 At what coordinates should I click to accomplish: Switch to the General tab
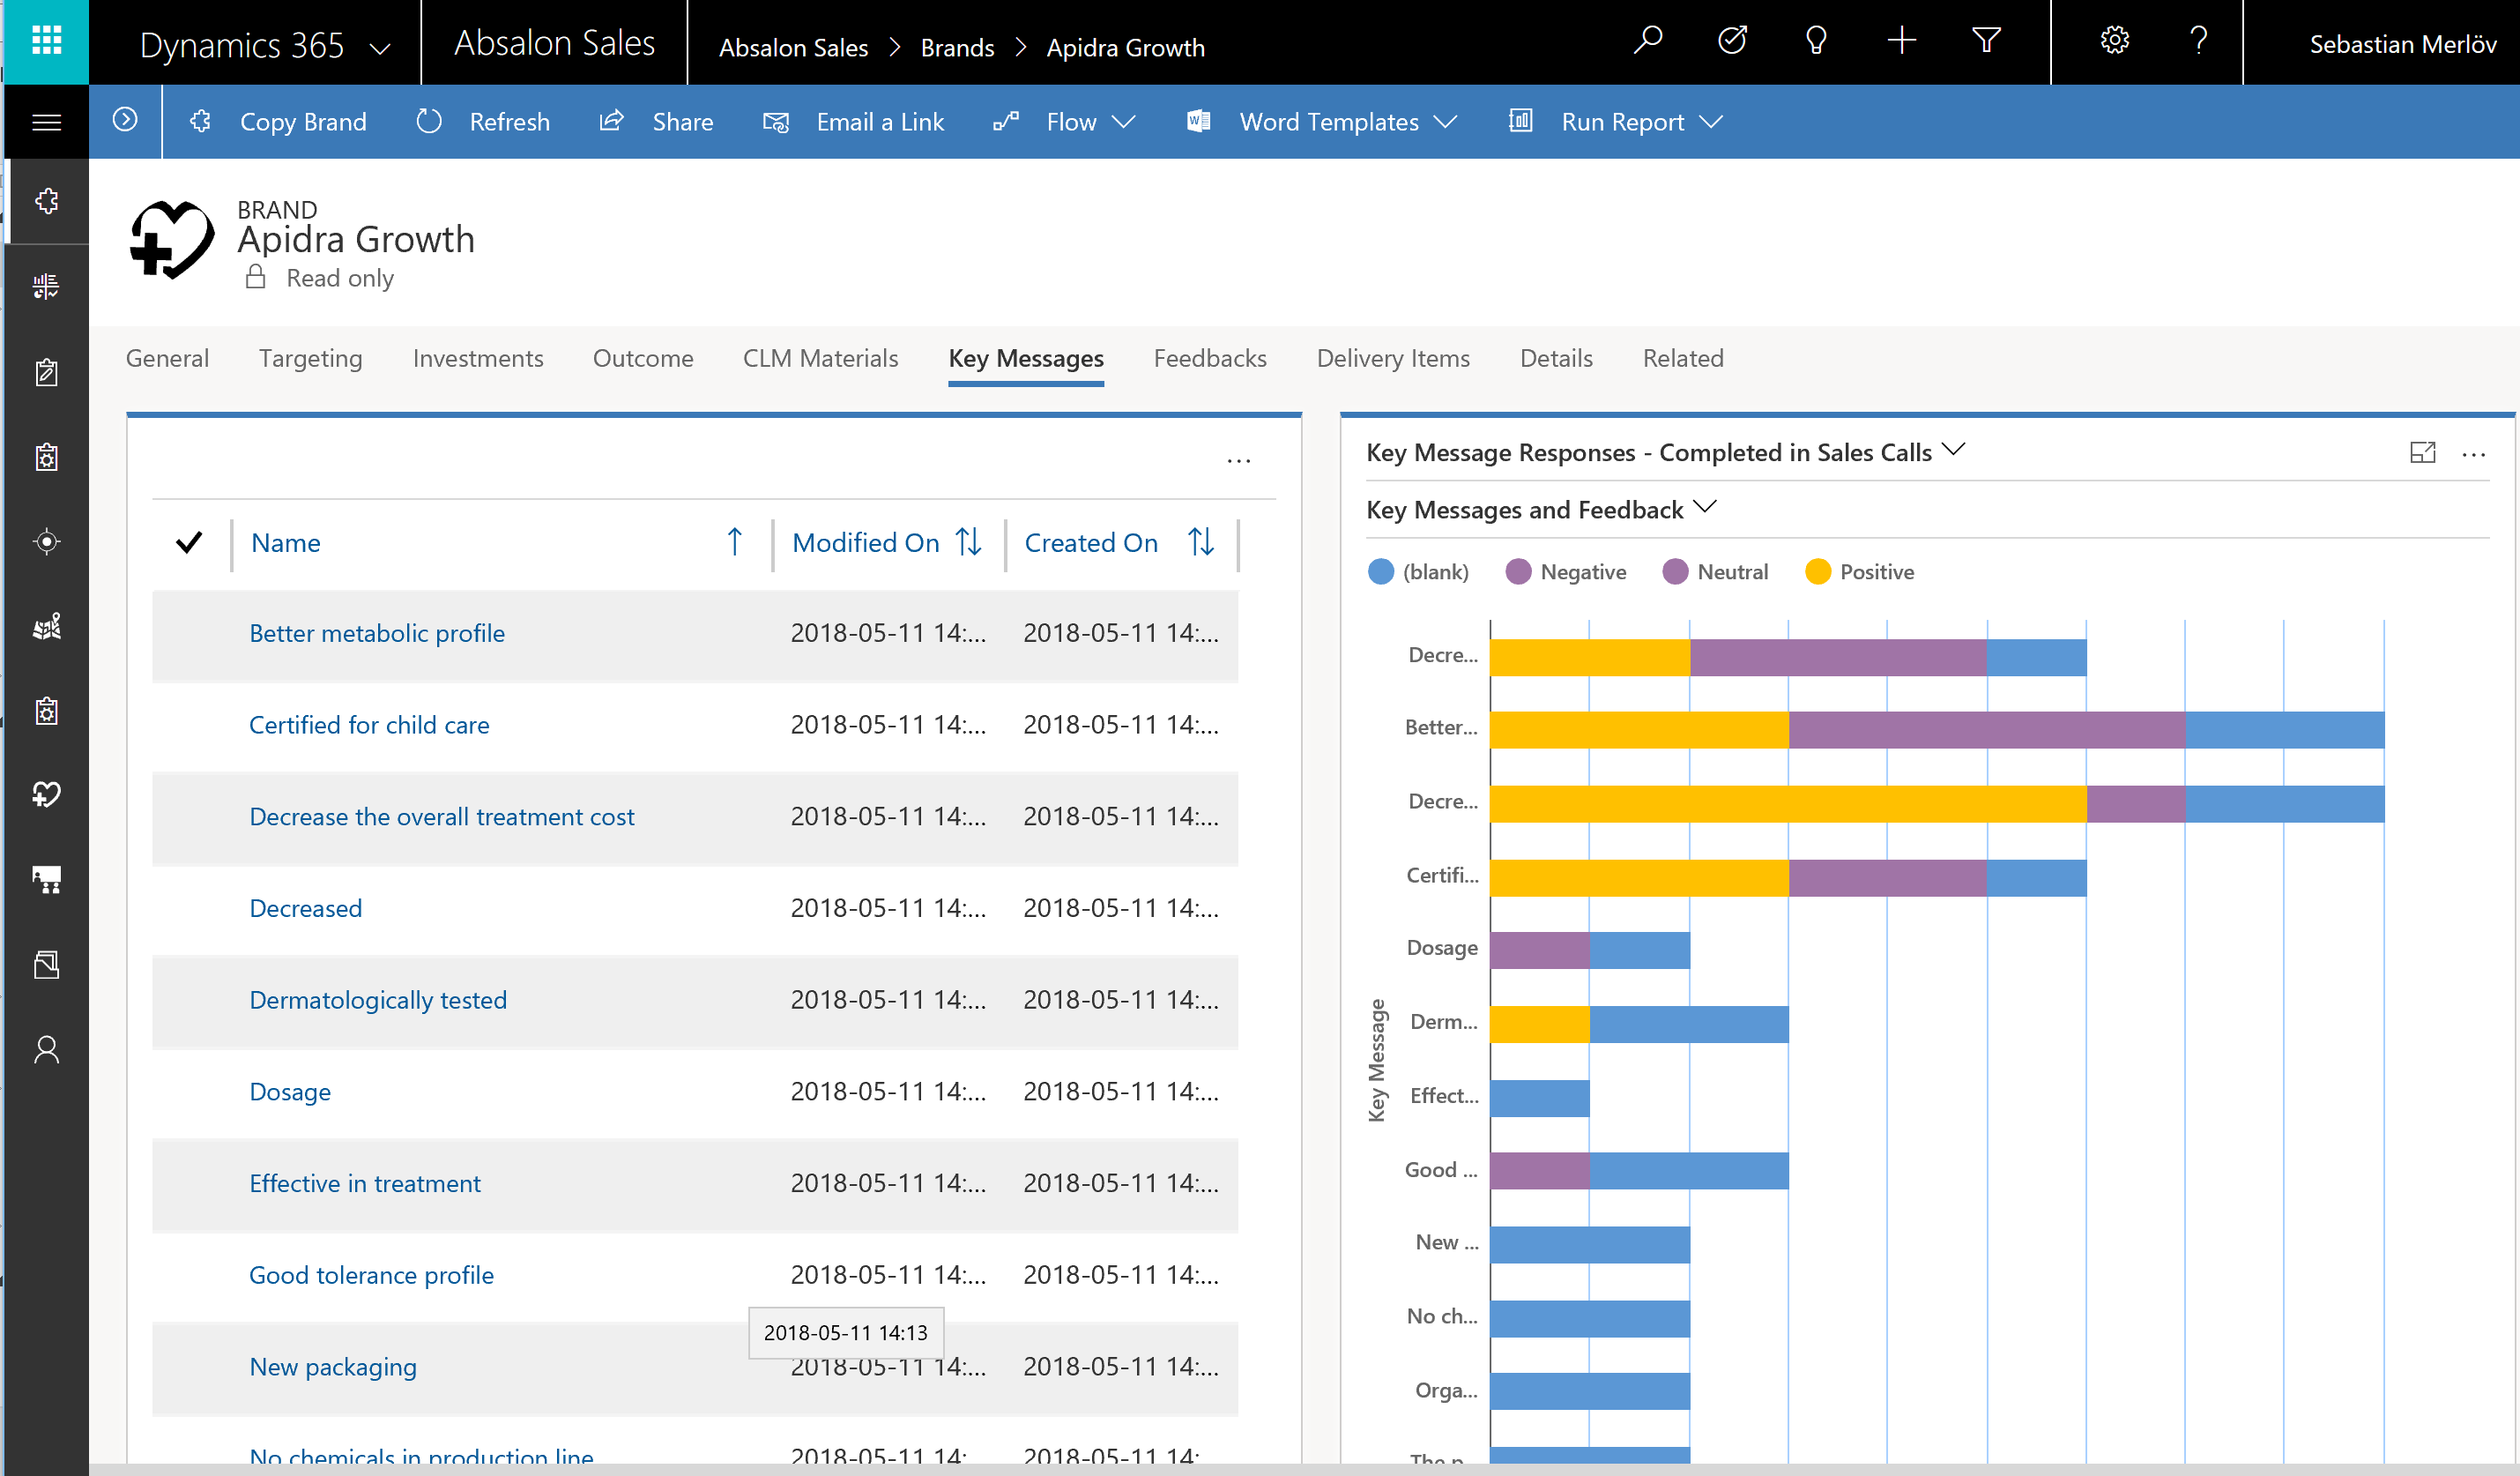point(167,358)
